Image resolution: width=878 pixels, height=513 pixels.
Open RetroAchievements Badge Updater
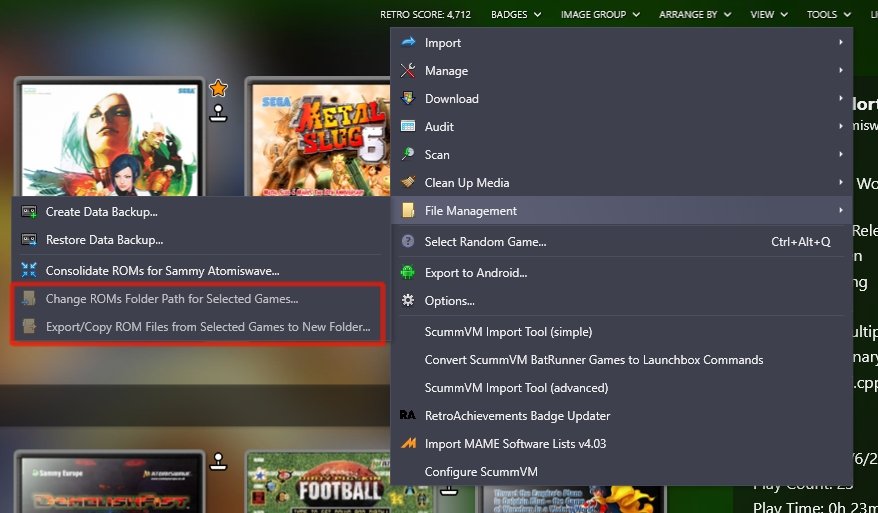tap(622, 416)
